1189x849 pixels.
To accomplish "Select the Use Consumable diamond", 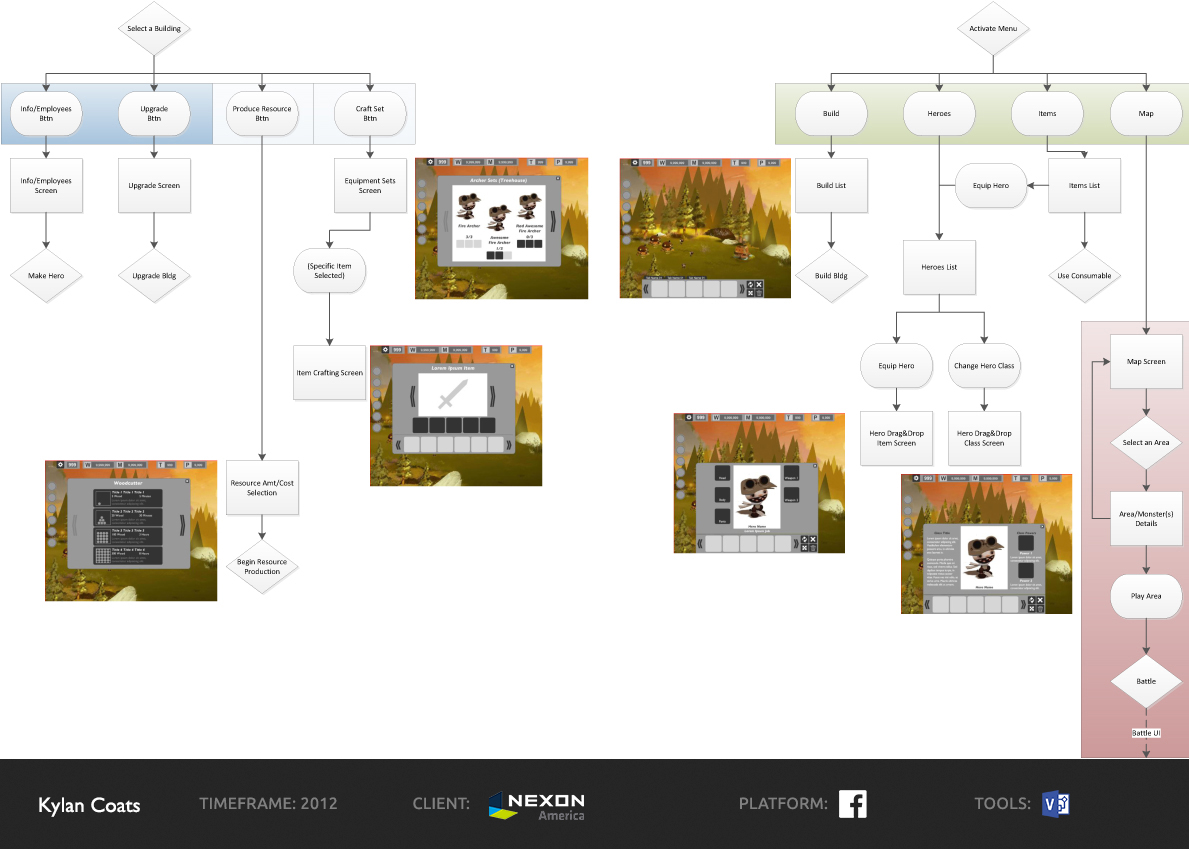I will click(x=1084, y=276).
